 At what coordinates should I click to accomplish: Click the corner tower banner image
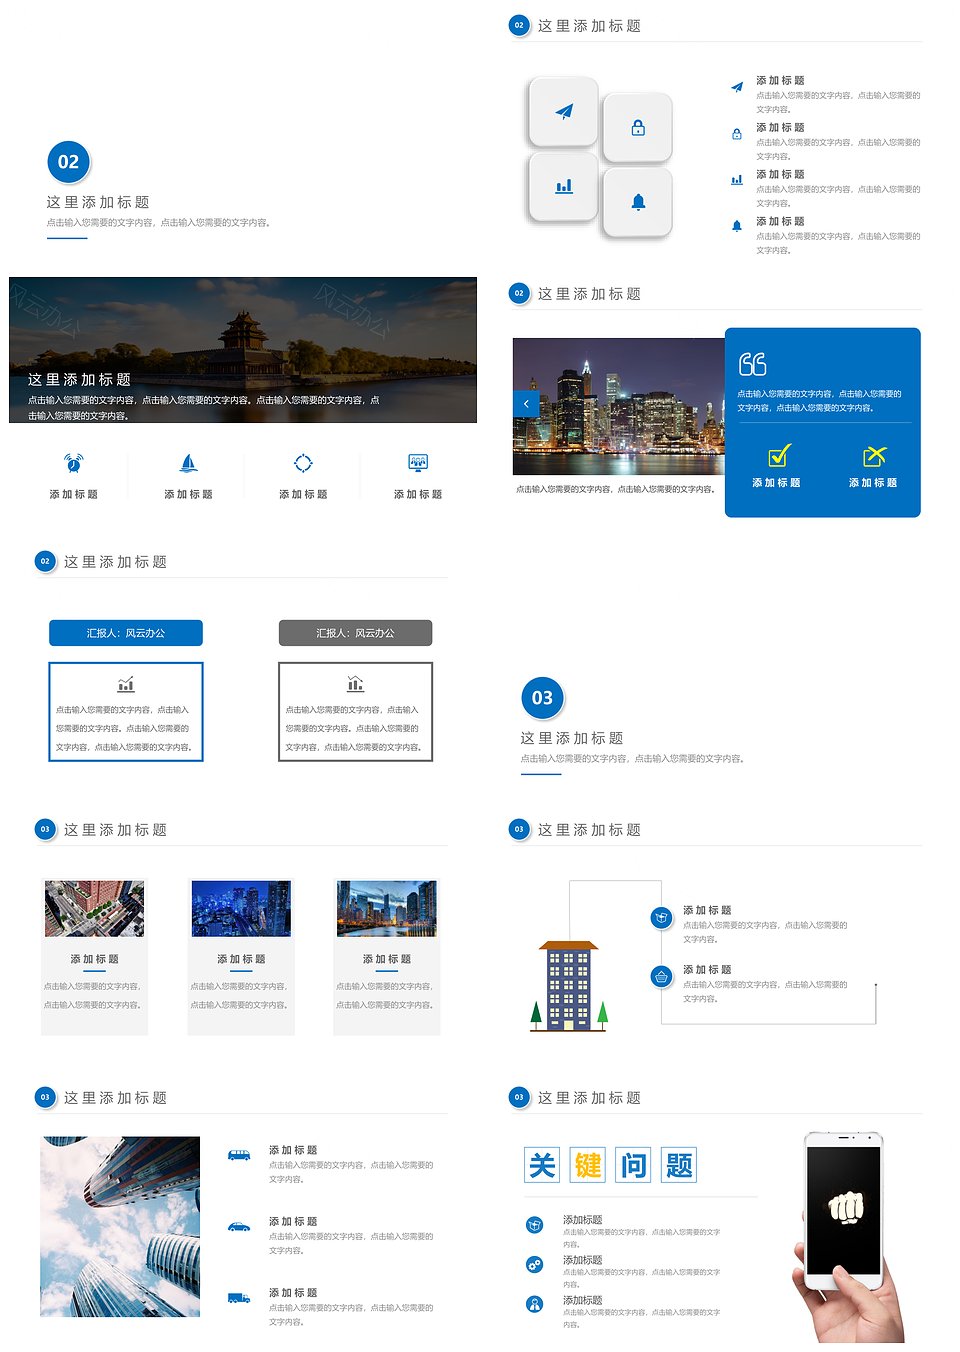(x=243, y=350)
